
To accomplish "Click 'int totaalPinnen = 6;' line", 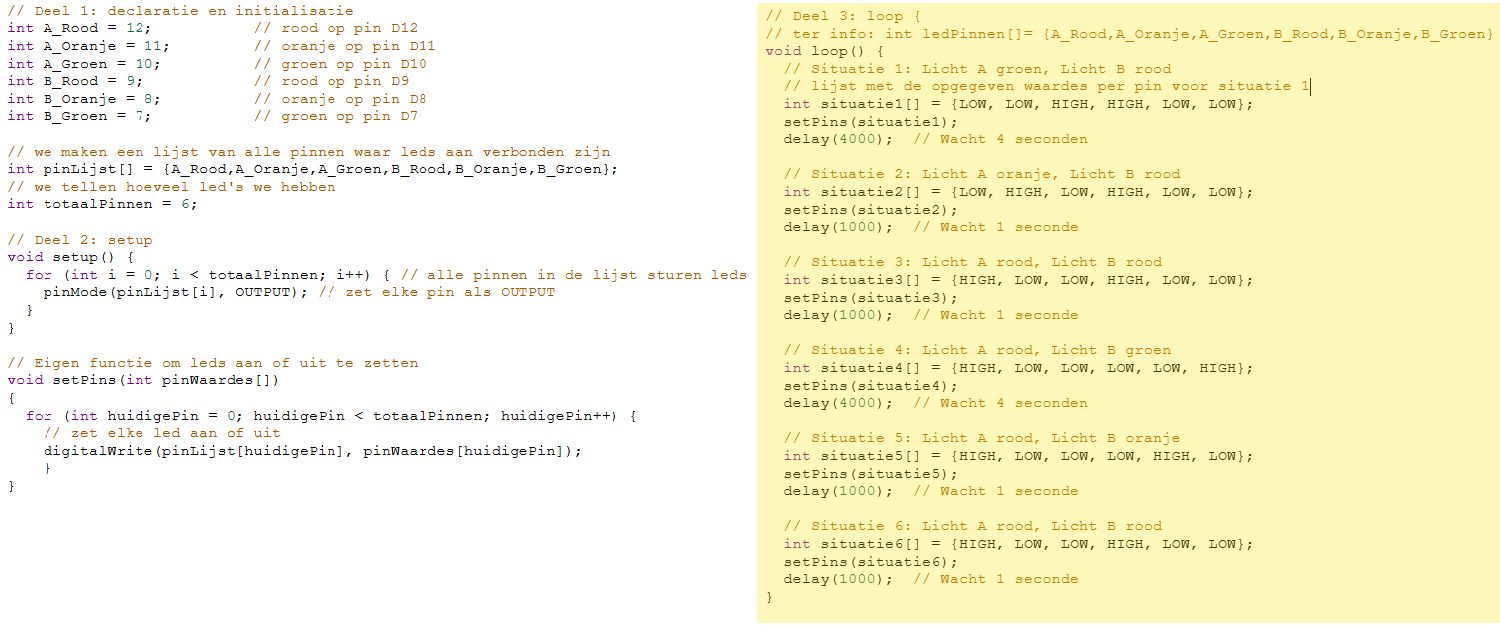I will click(x=102, y=204).
